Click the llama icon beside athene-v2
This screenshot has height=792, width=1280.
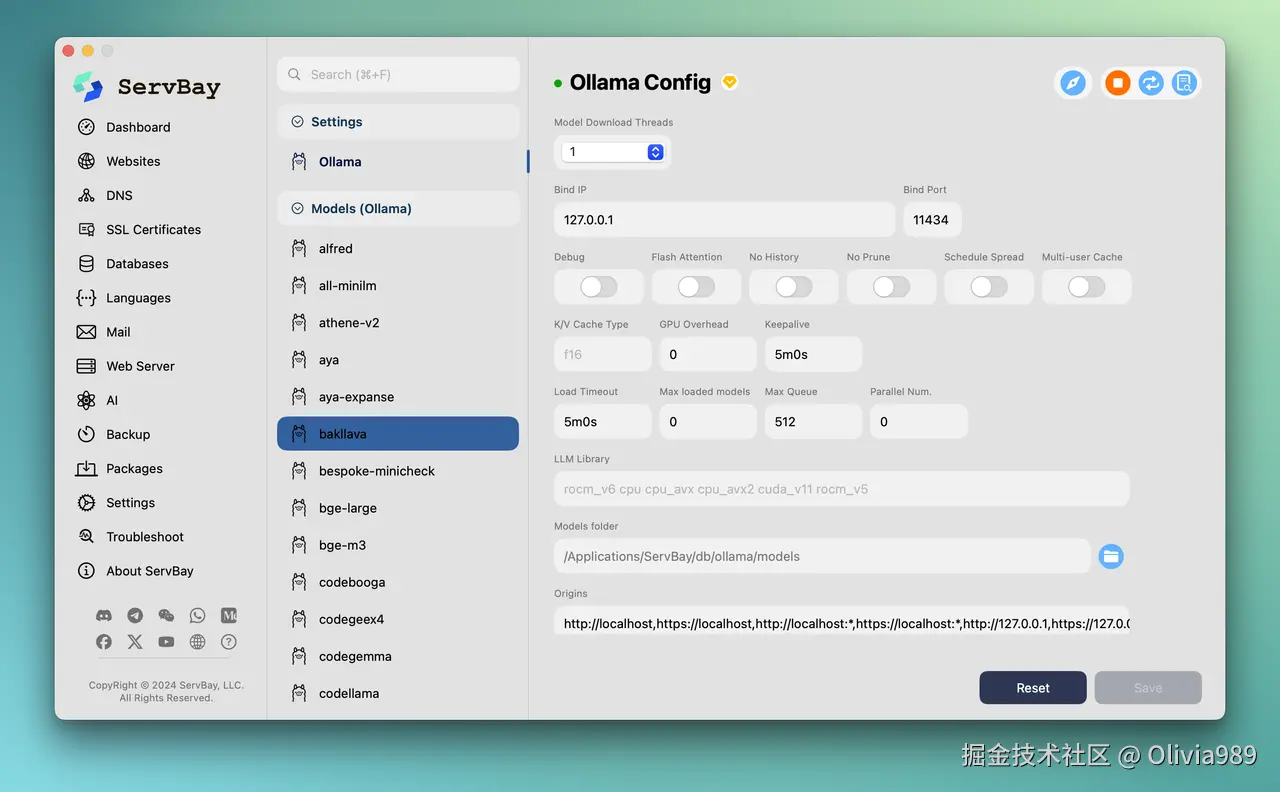tap(299, 322)
